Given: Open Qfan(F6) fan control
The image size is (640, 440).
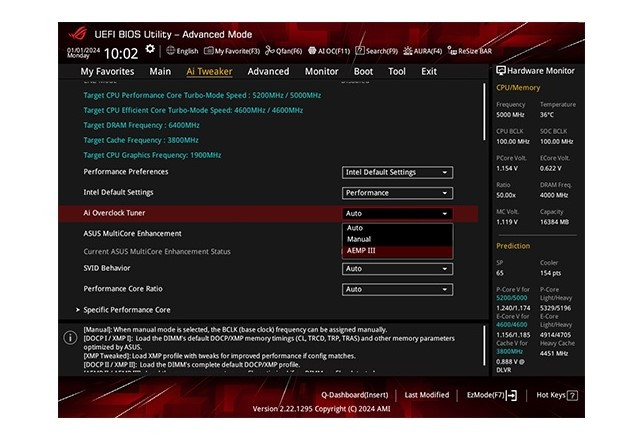Looking at the screenshot, I should [283, 51].
